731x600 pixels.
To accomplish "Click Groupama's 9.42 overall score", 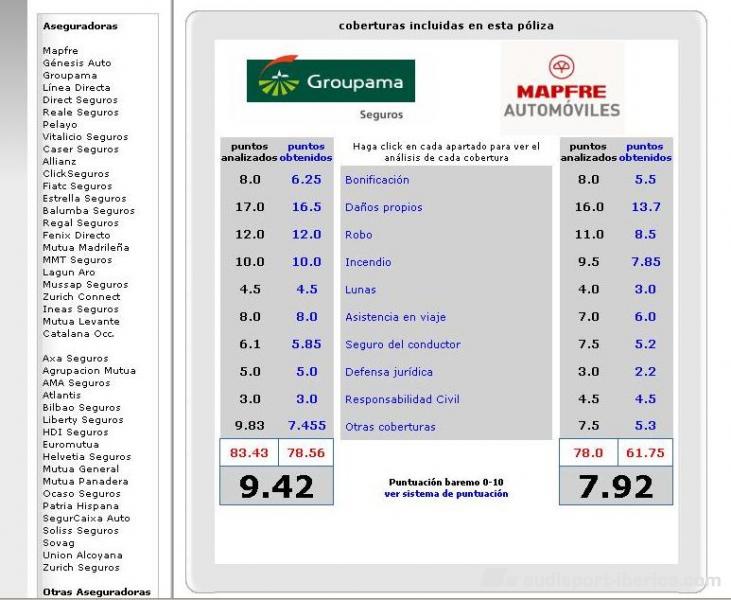I will (x=276, y=486).
